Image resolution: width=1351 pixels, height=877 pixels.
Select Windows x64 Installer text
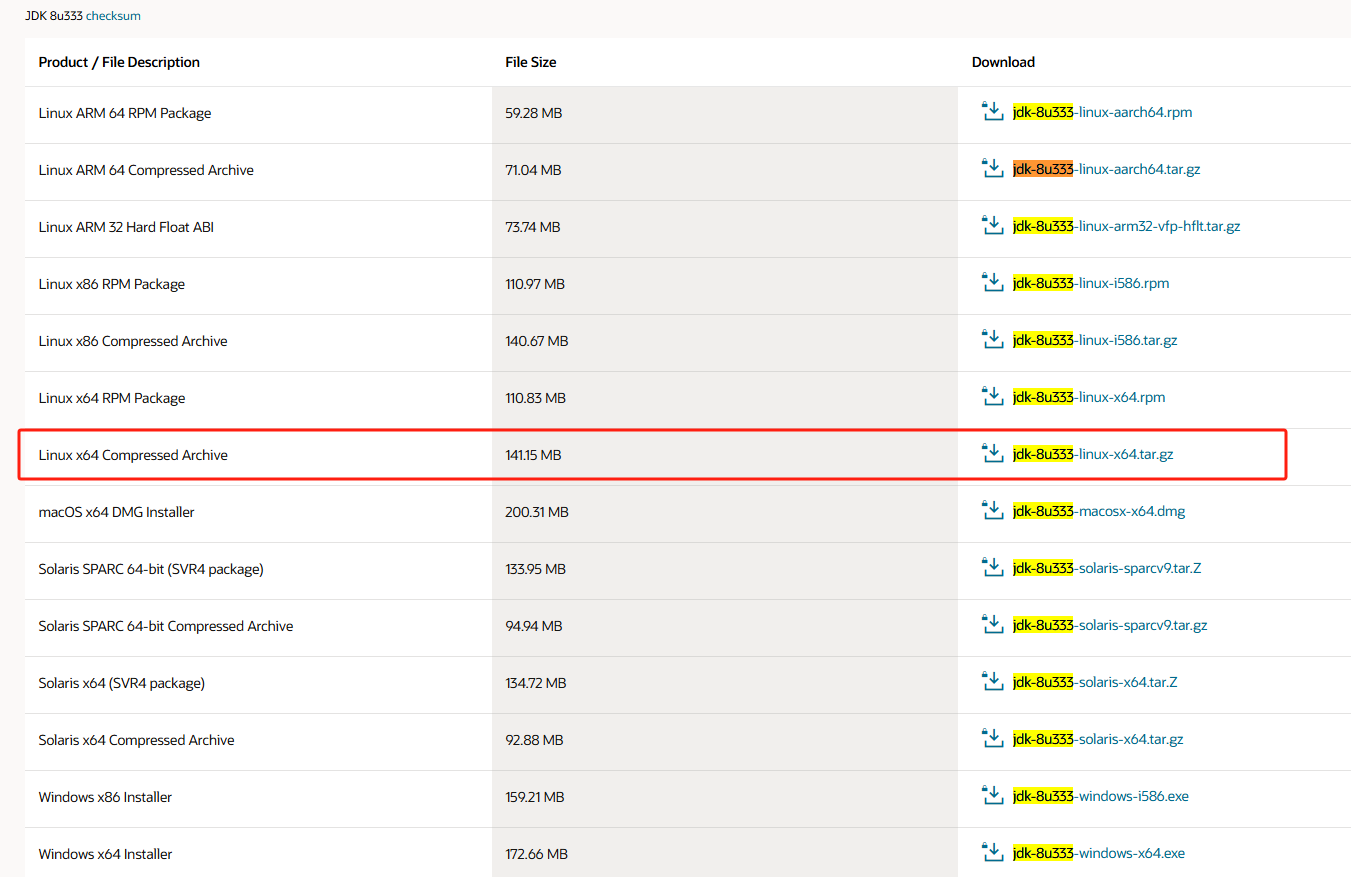[105, 854]
